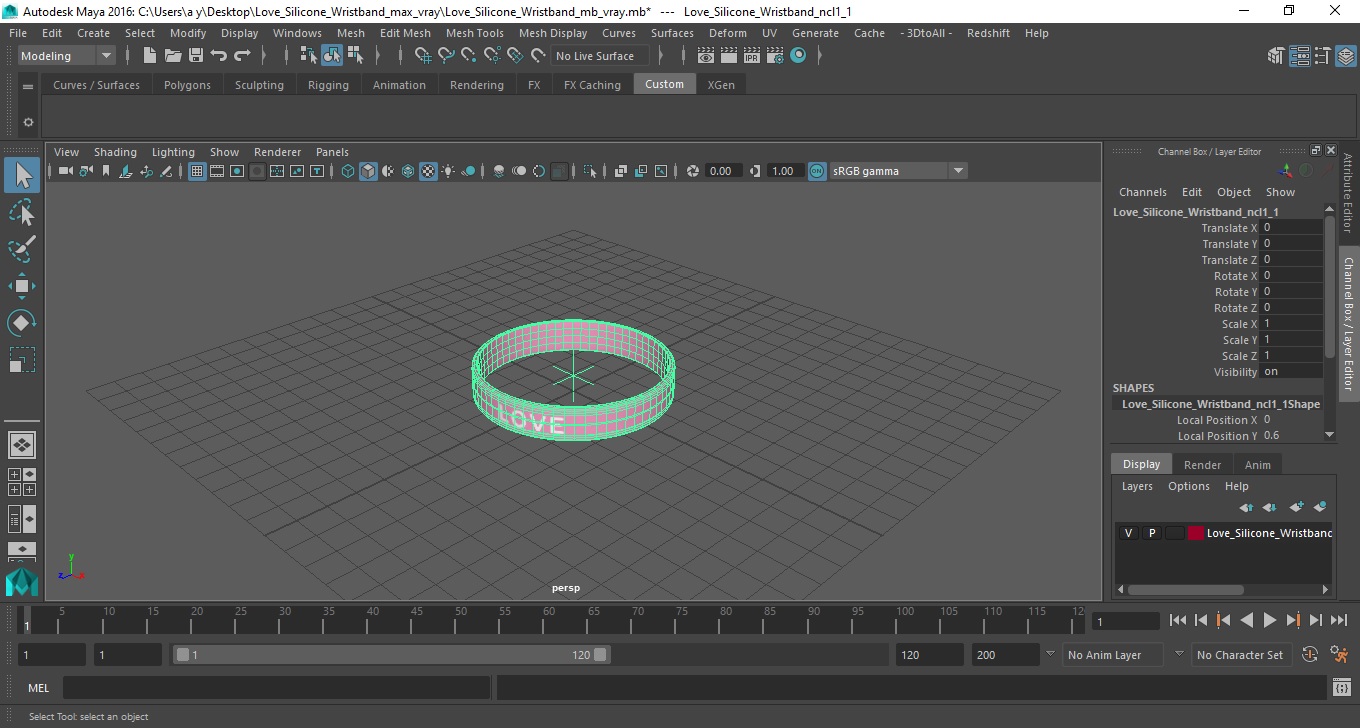Go to start of playback range

coord(1178,620)
